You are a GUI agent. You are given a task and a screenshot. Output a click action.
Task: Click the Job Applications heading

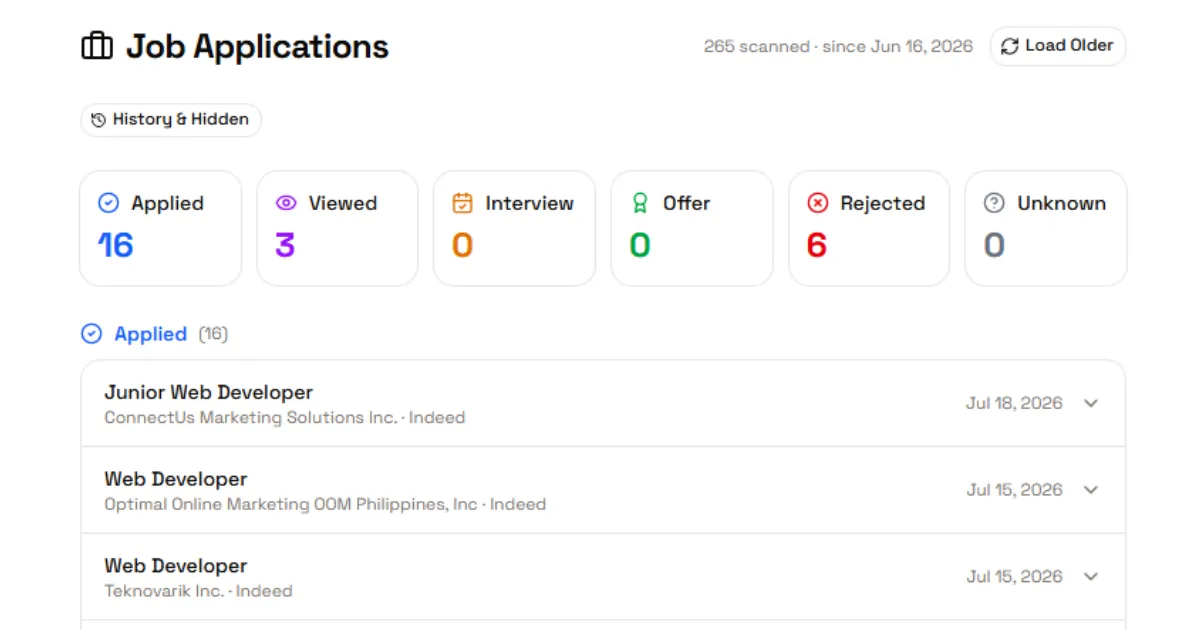click(x=257, y=46)
